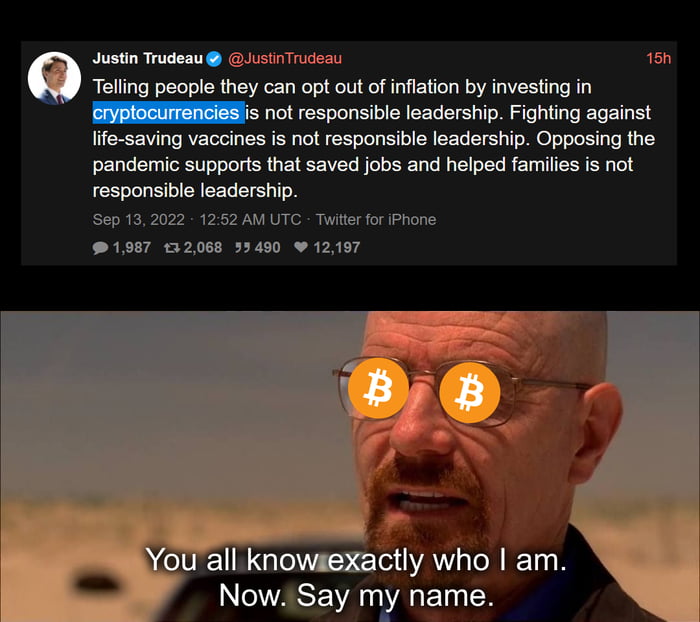Open Justin Trudeau's profile avatar
The height and width of the screenshot is (622, 700).
pos(54,78)
